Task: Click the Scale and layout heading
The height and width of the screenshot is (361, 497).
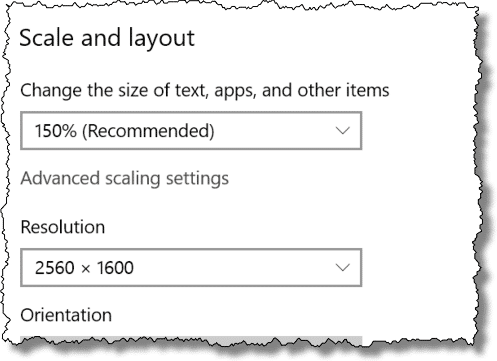Action: (107, 39)
